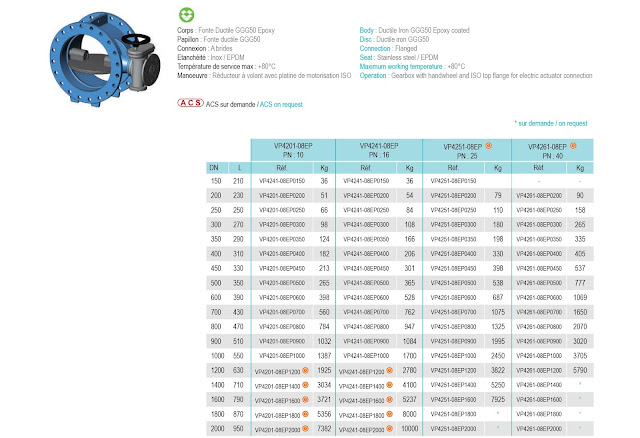The width and height of the screenshot is (640, 438).
Task: Click orange icon next to VP4201-08EP1200
Action: point(305,370)
